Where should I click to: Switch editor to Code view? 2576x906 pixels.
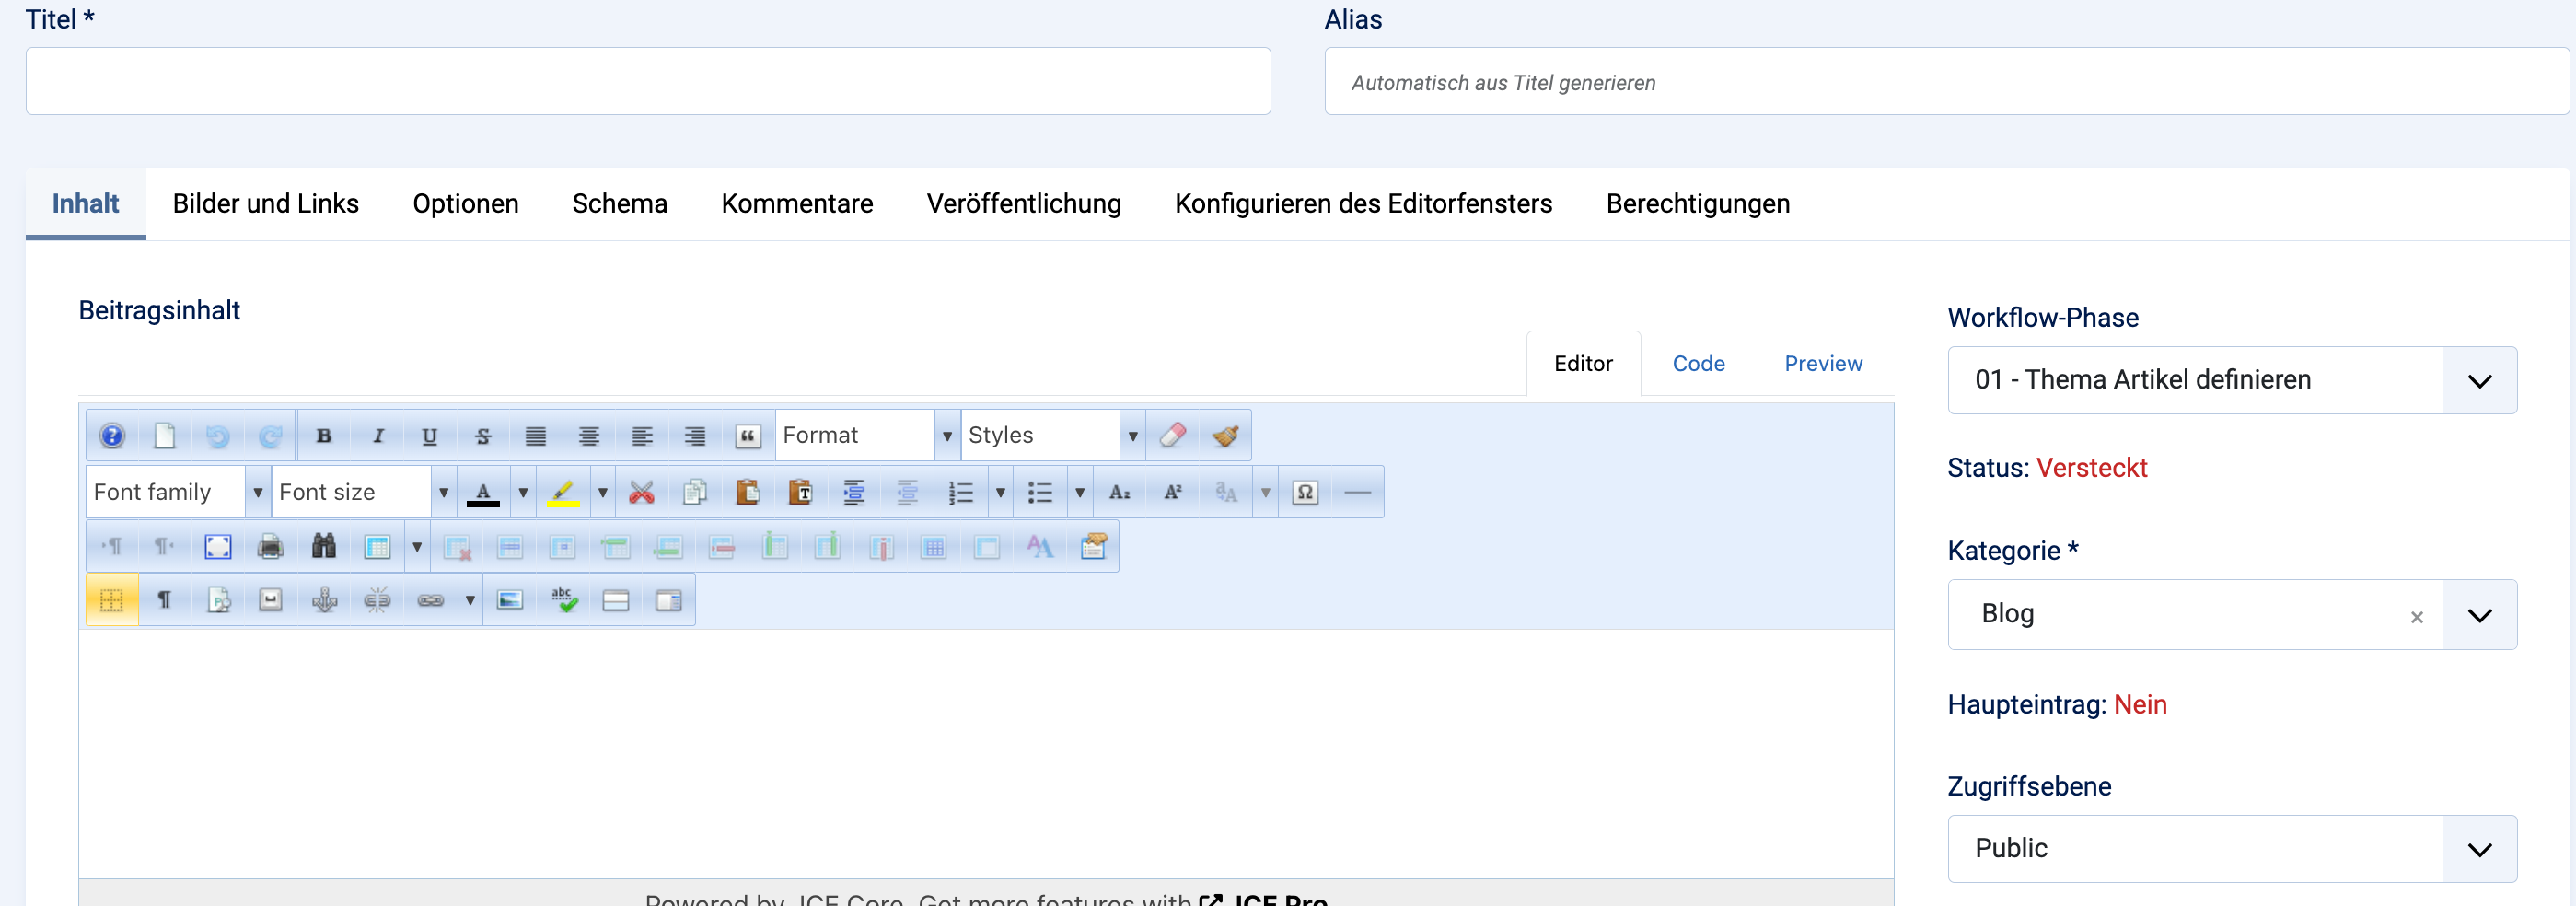(1698, 364)
